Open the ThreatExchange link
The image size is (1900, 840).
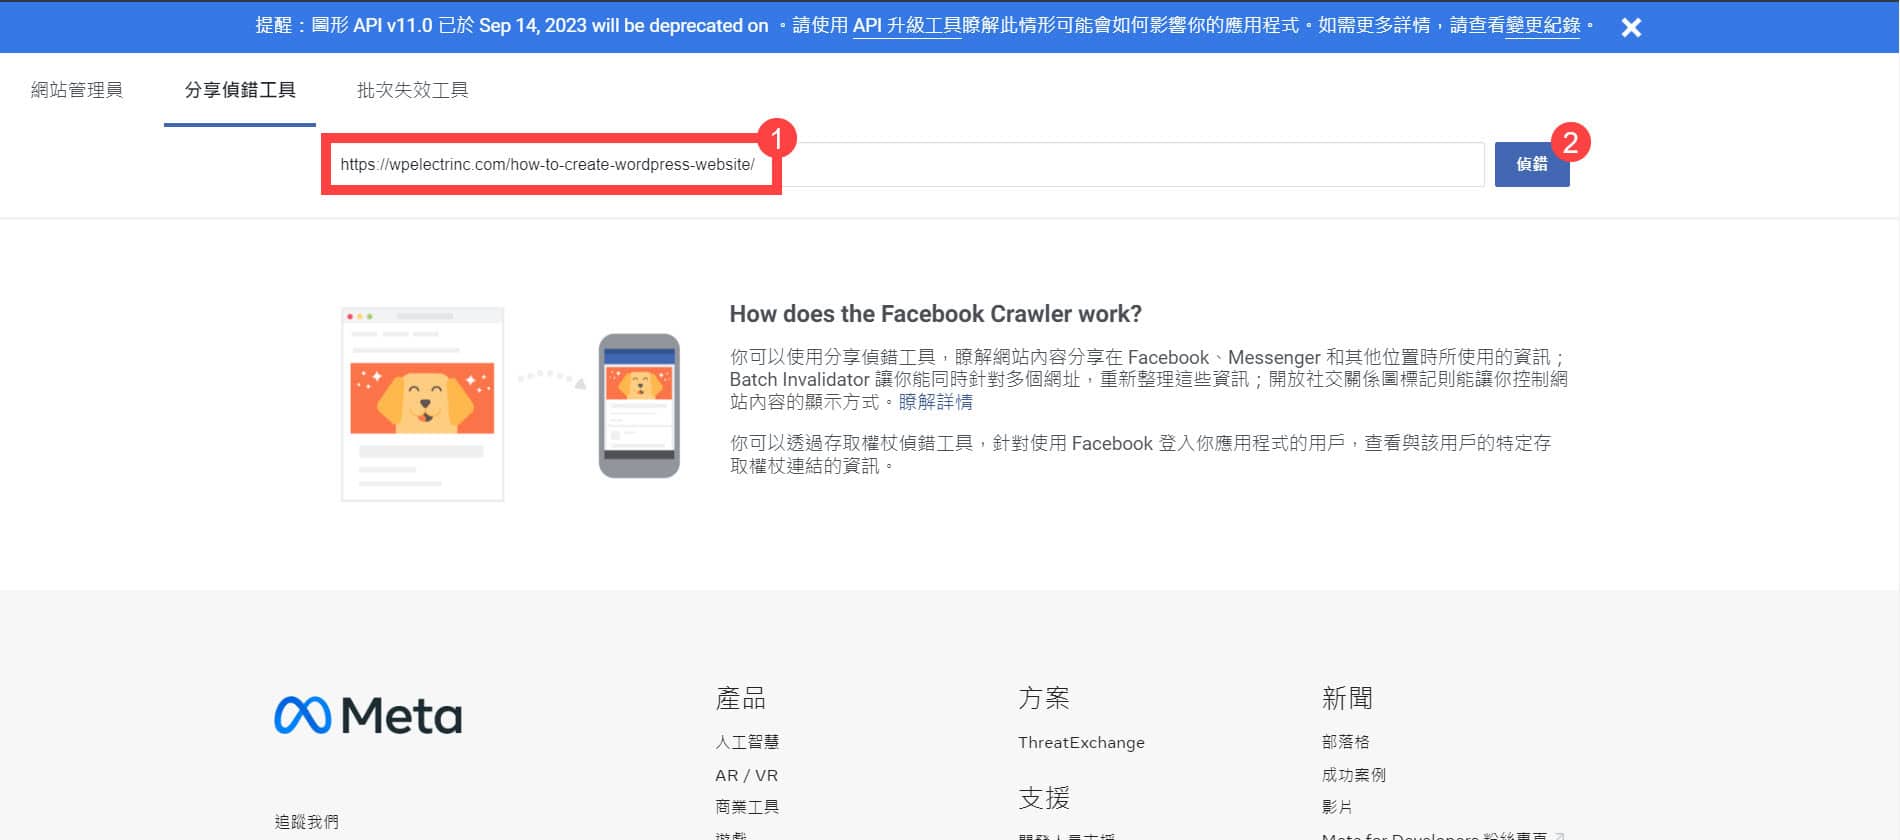pos(1081,742)
